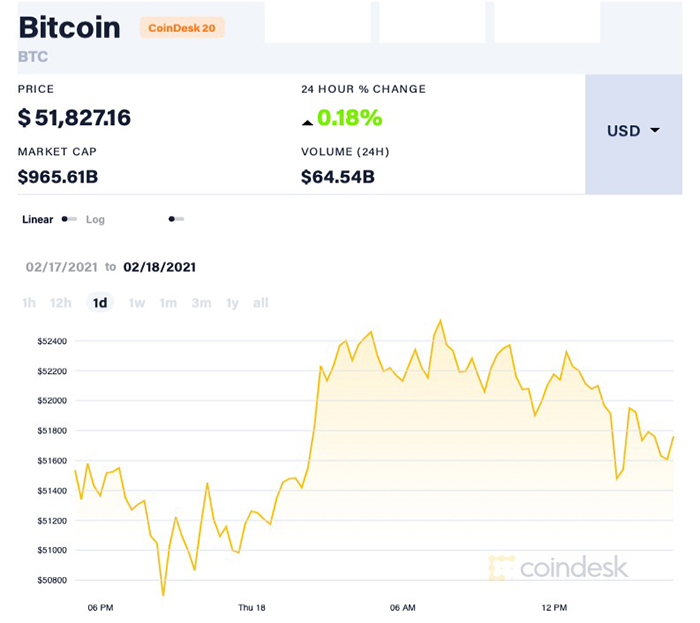Click the Bitcoin heading title
This screenshot has width=700, height=623.
tap(69, 27)
